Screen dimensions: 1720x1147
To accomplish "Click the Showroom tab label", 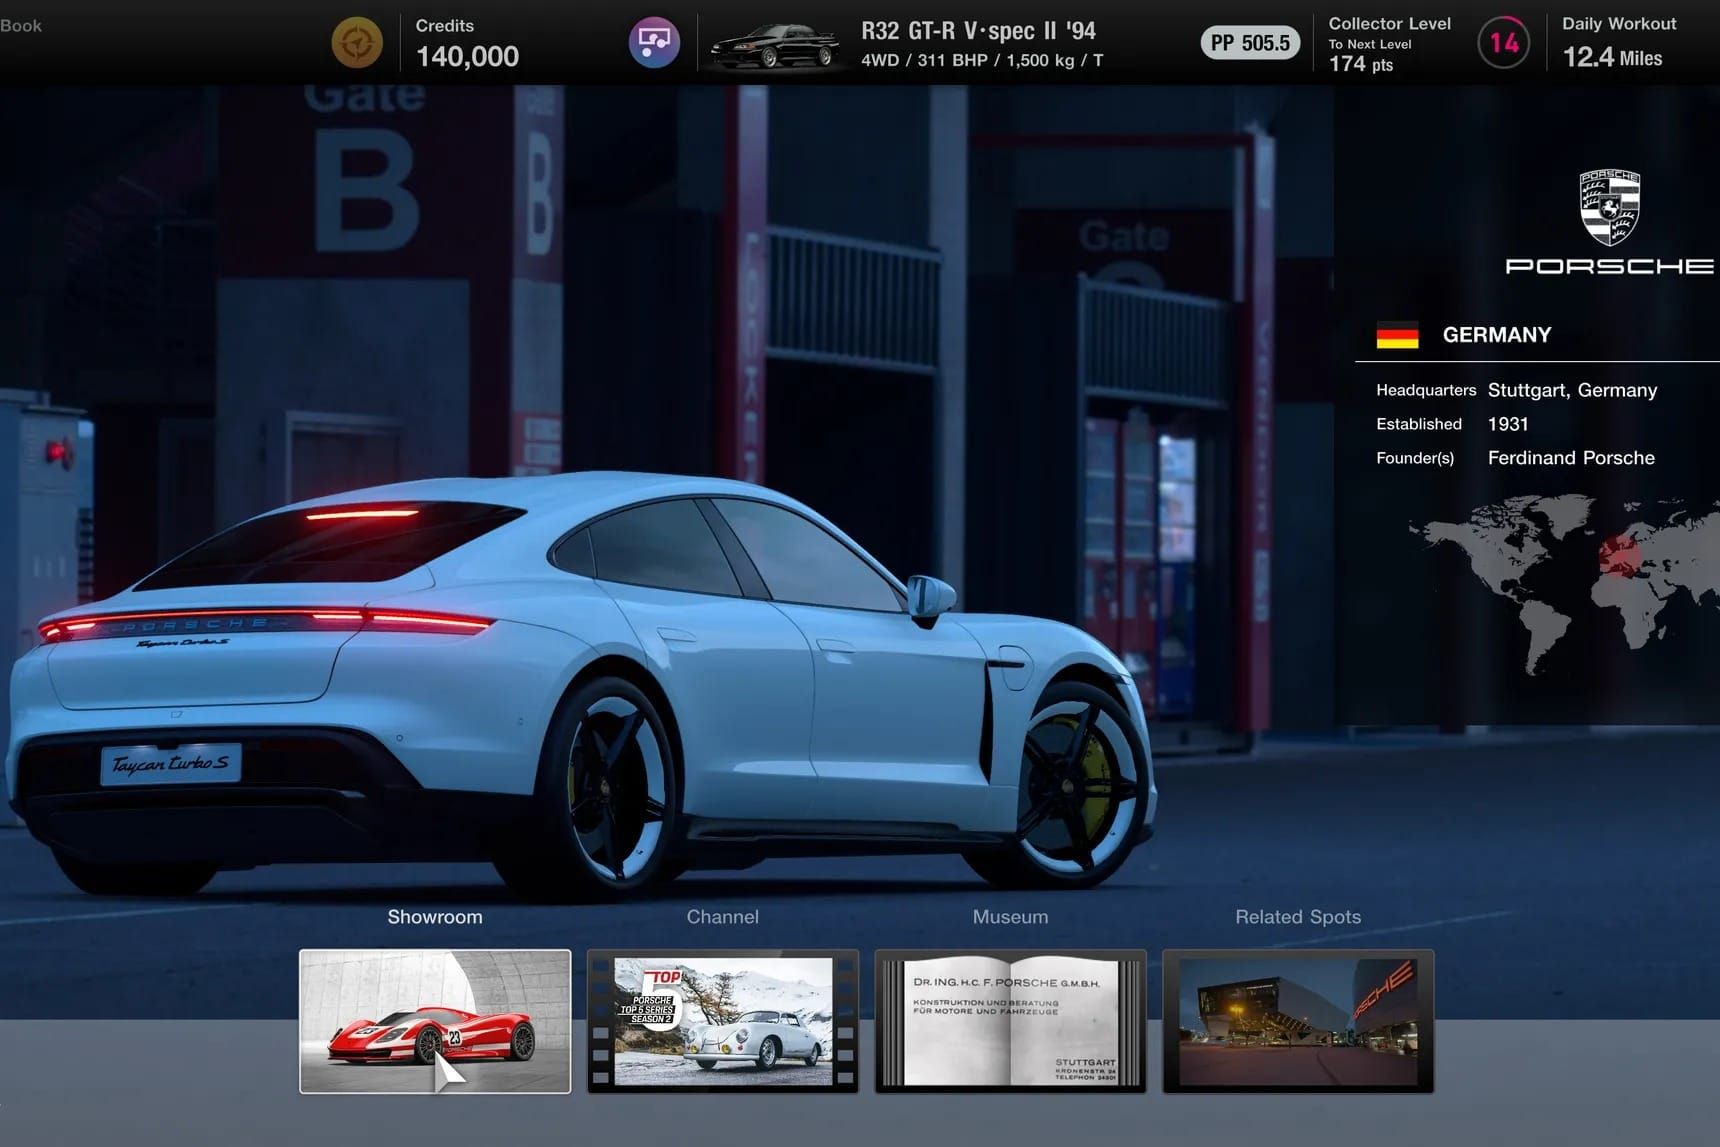I will 434,916.
